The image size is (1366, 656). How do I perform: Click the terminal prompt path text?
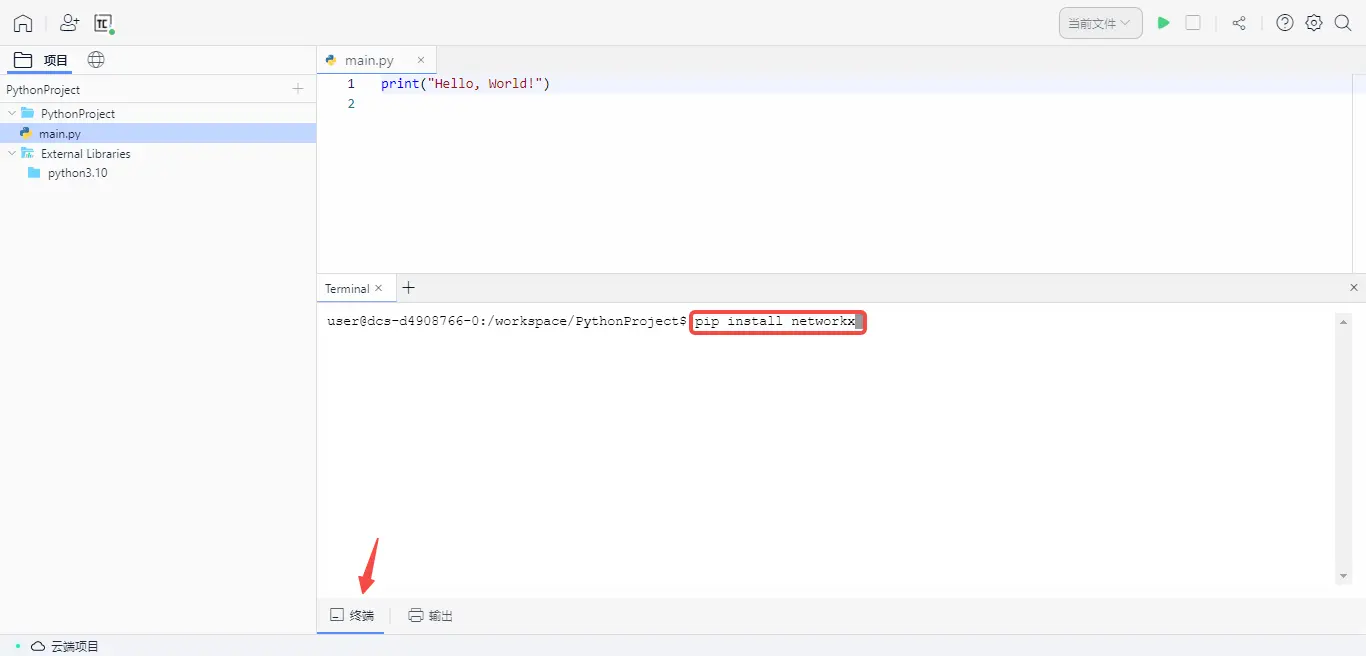tap(507, 321)
